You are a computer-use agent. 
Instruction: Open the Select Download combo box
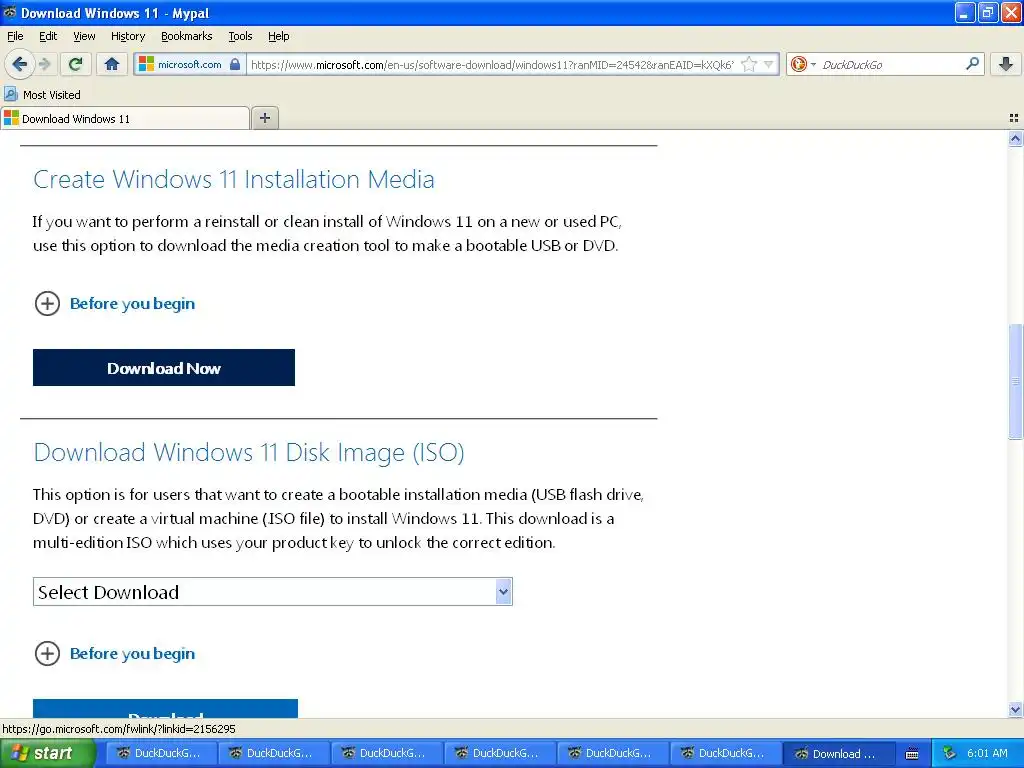(273, 592)
